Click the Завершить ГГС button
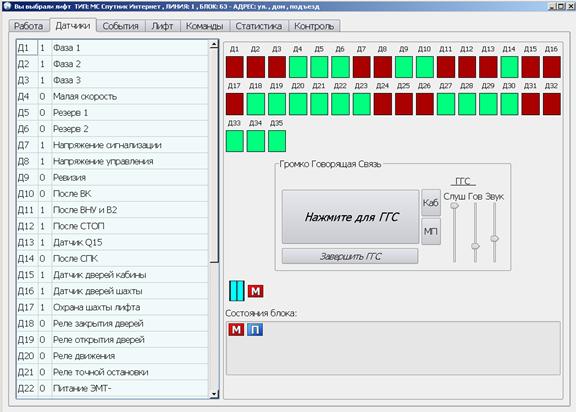This screenshot has height=412, width=576. click(x=350, y=256)
